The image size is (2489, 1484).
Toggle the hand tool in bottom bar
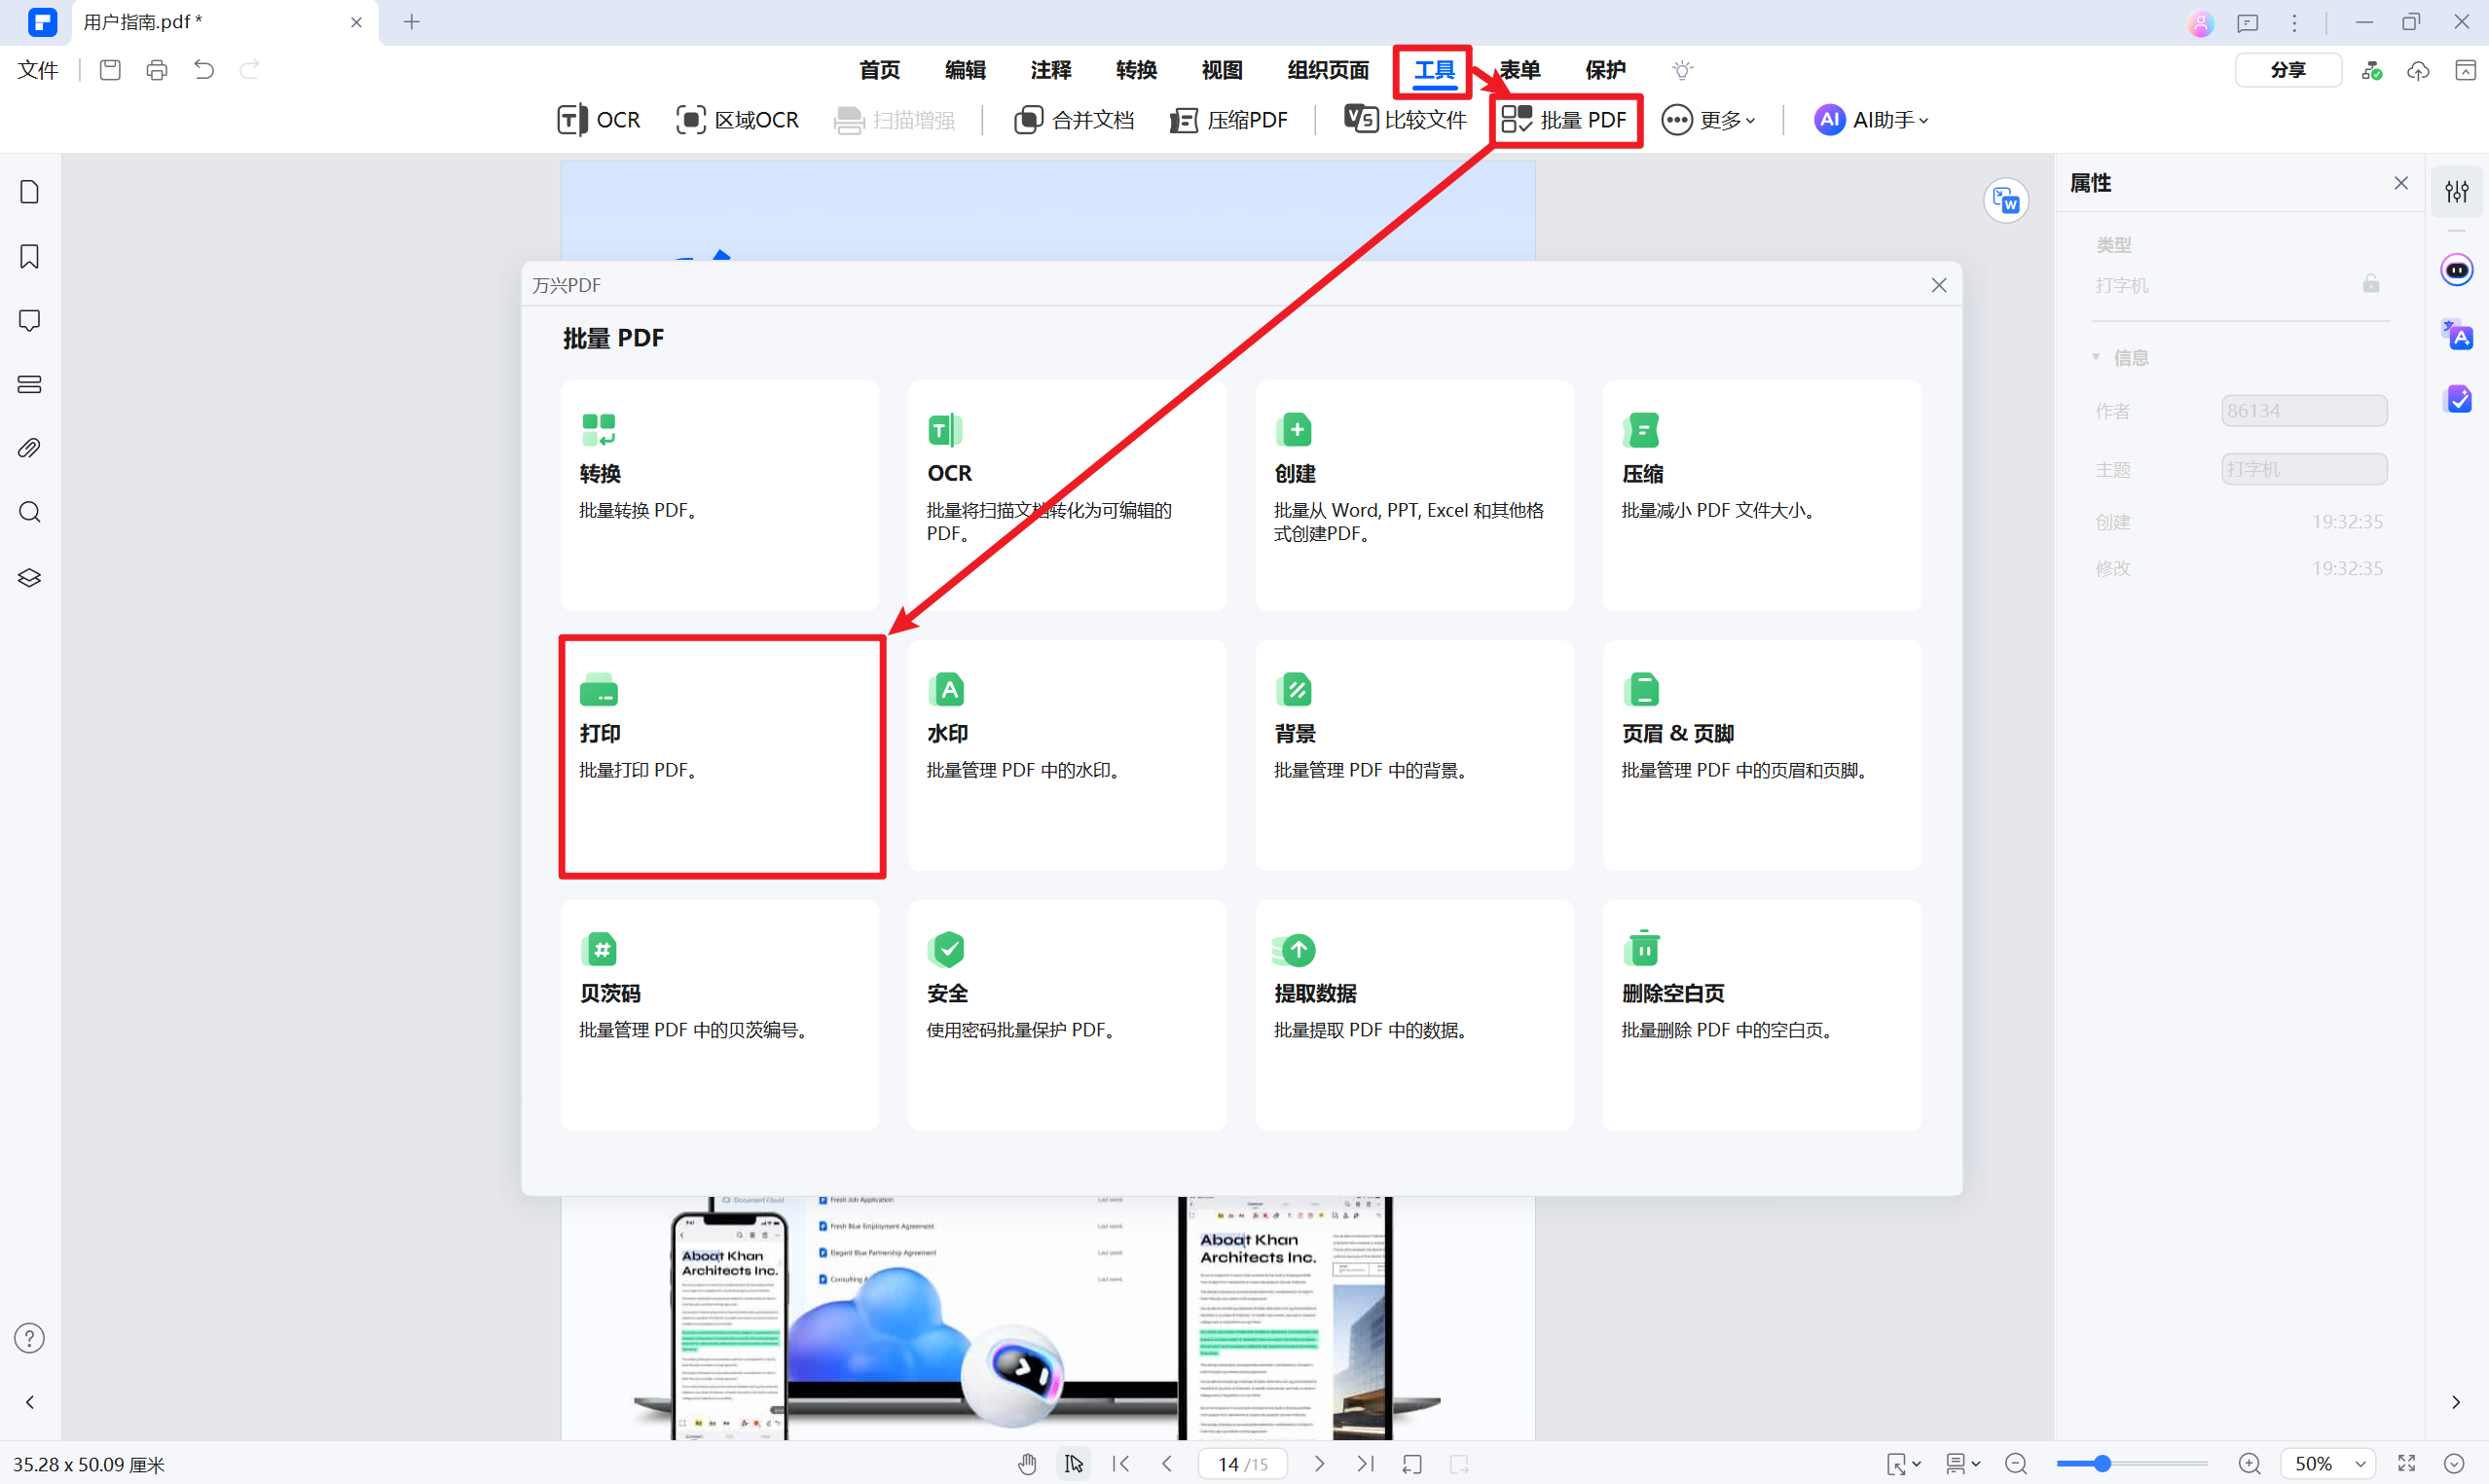[1027, 1464]
